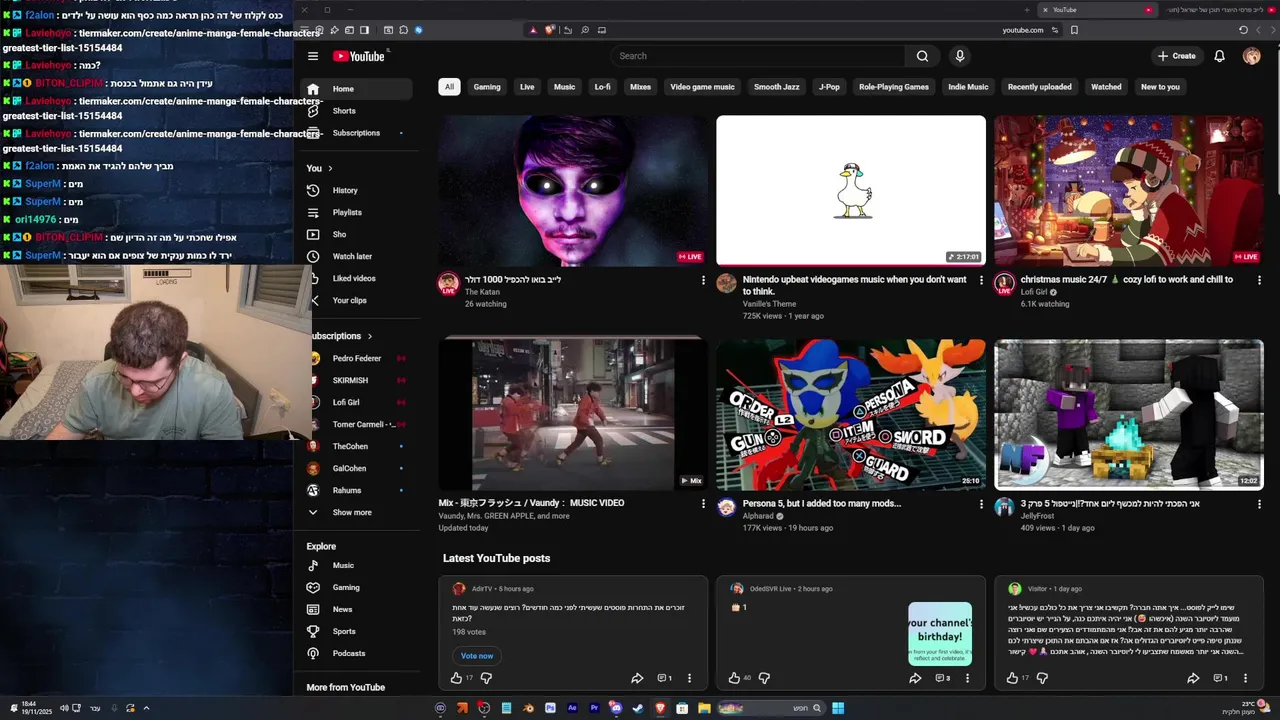Open the notifications bell
1280x720 pixels.
point(1219,56)
